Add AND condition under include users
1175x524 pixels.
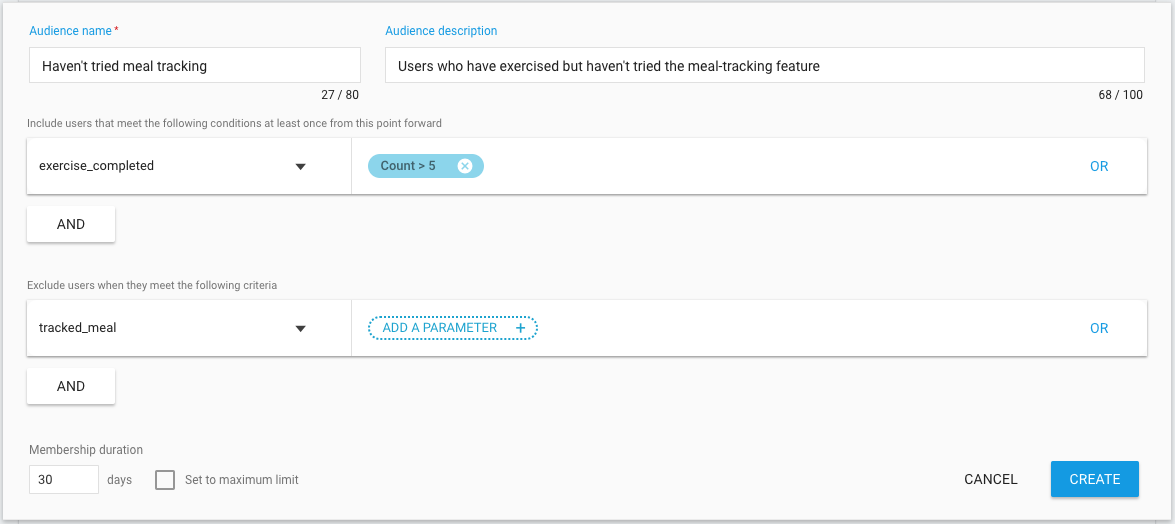click(71, 224)
